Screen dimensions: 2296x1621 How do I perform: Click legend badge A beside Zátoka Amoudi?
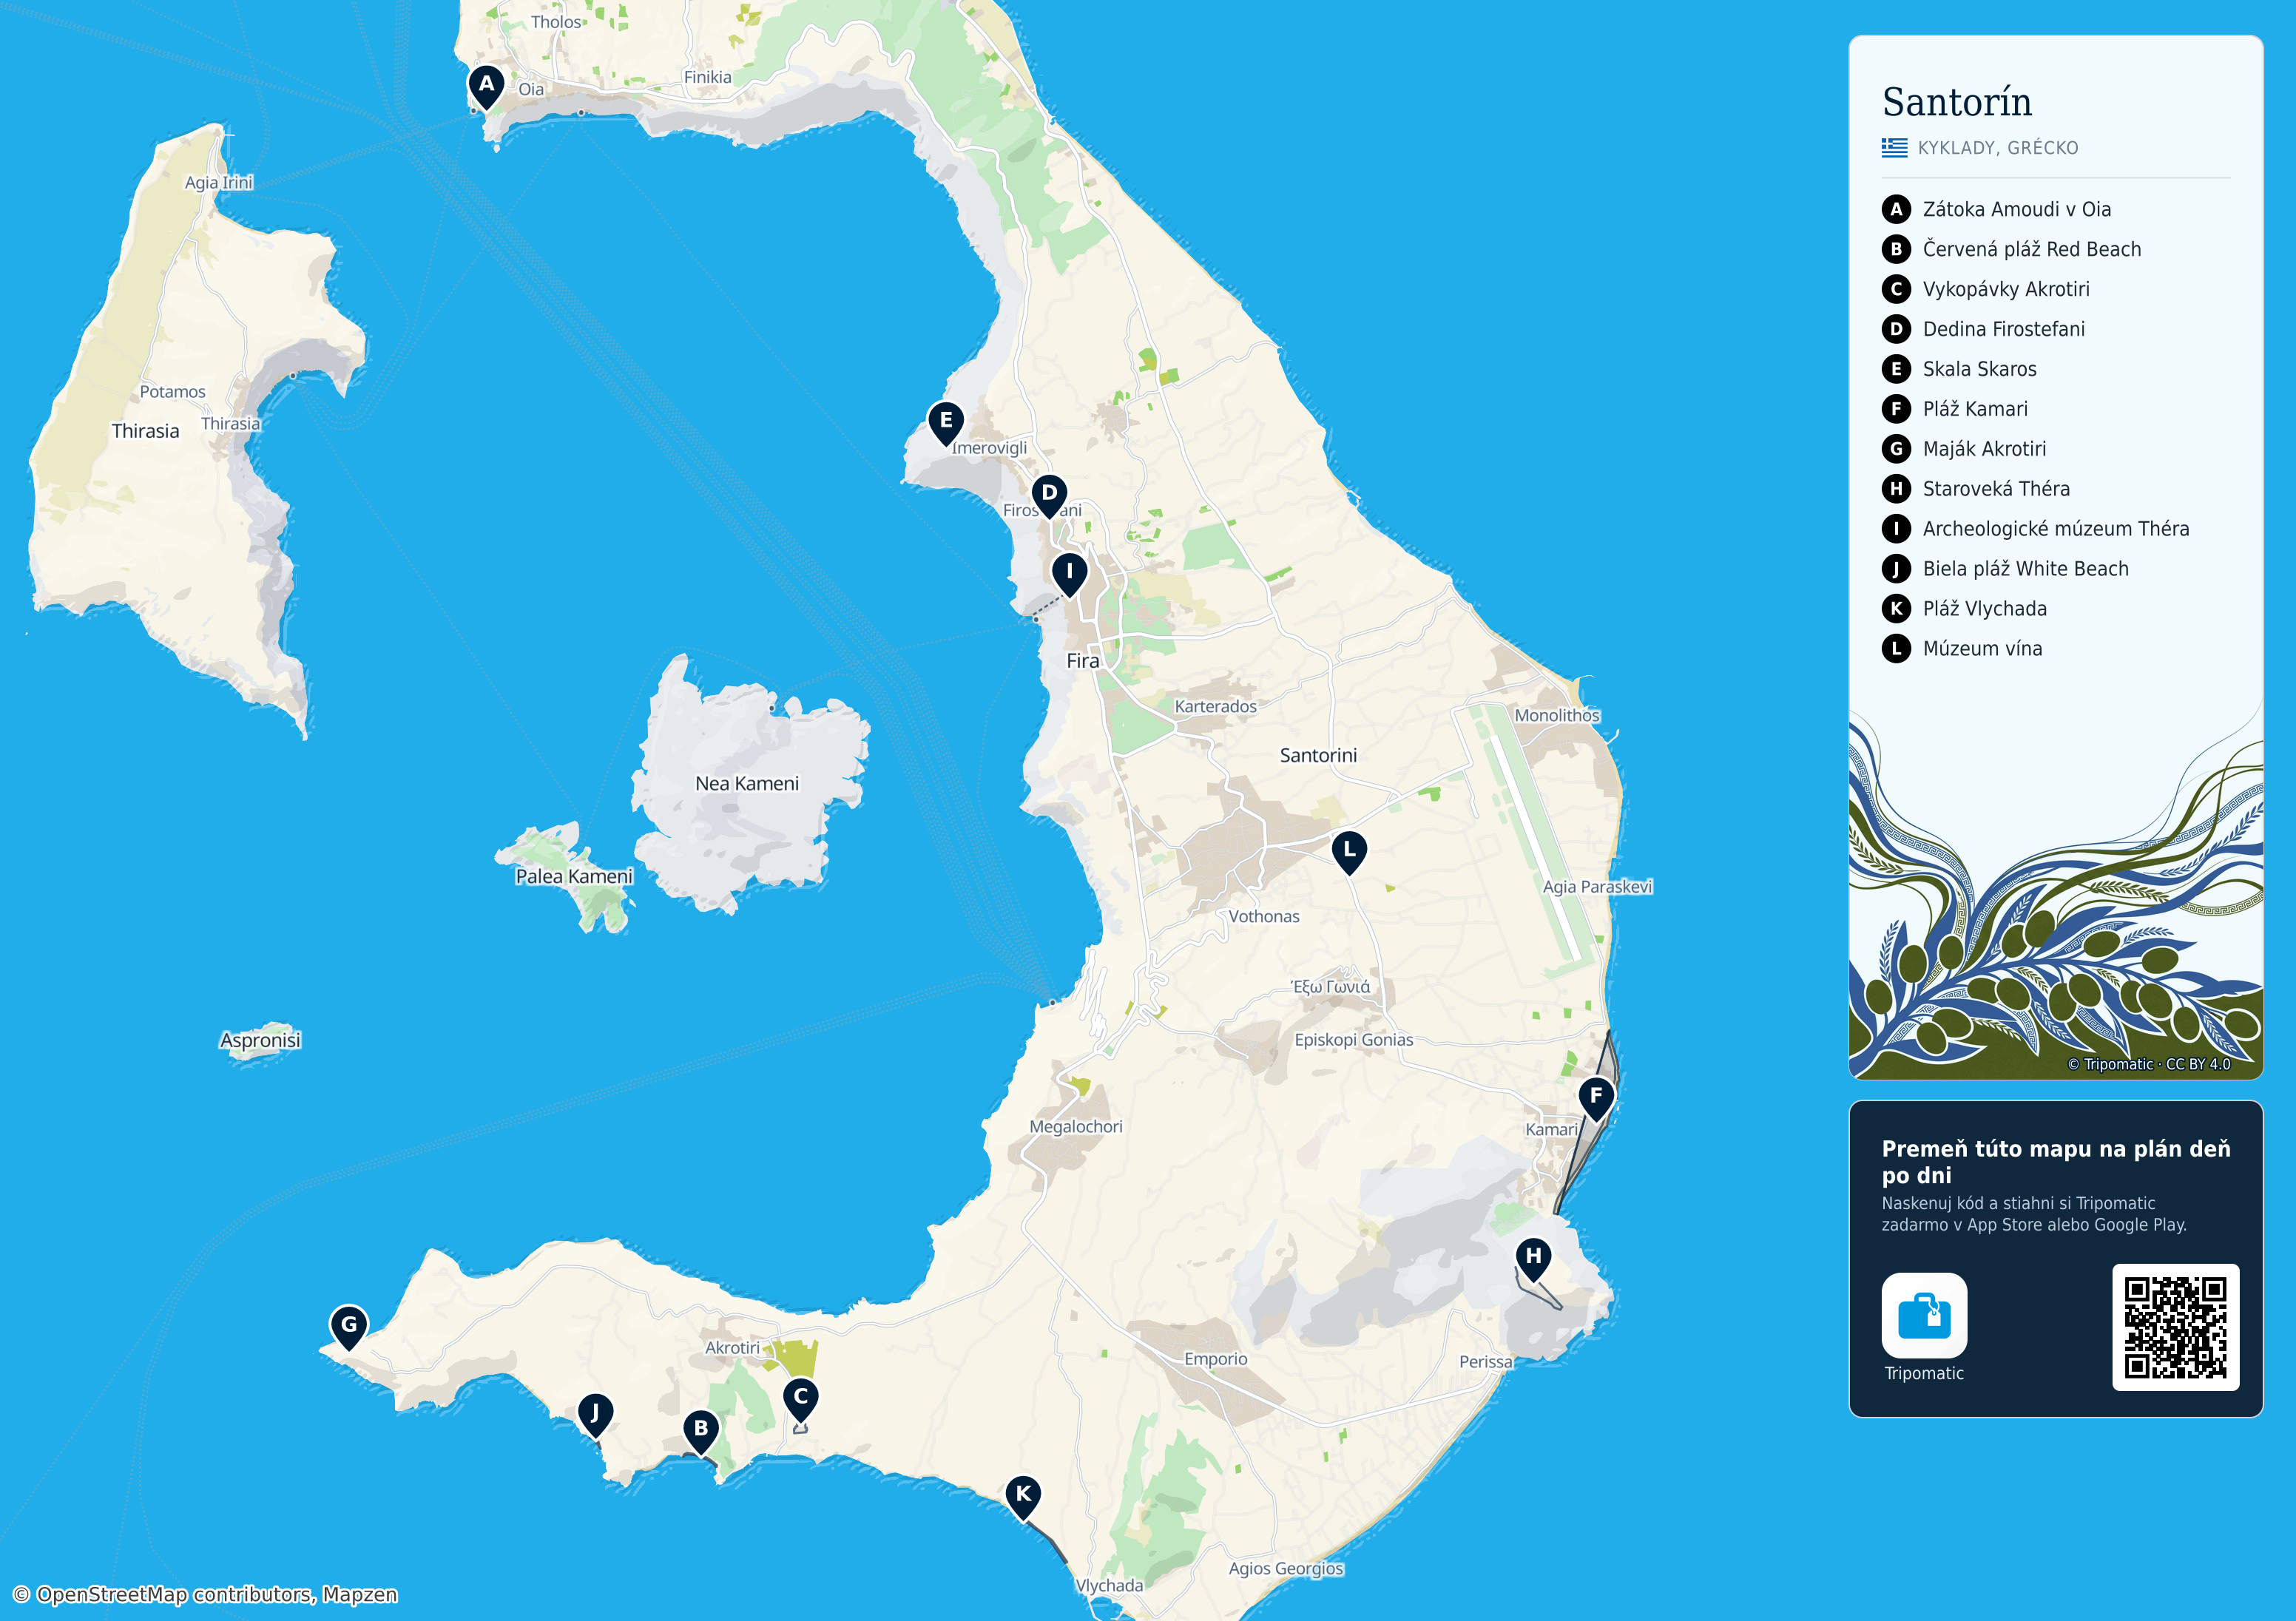(1896, 209)
